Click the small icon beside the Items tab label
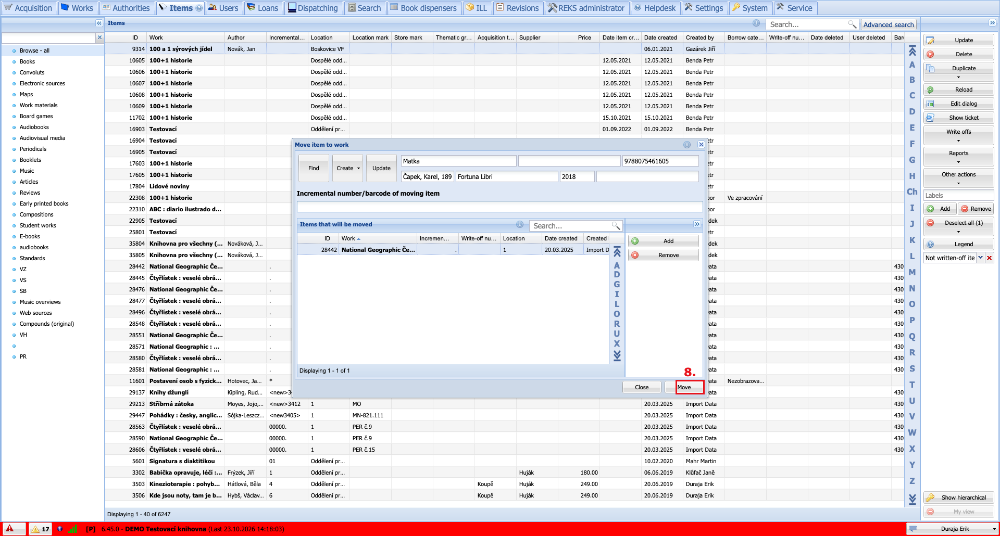 pos(200,8)
